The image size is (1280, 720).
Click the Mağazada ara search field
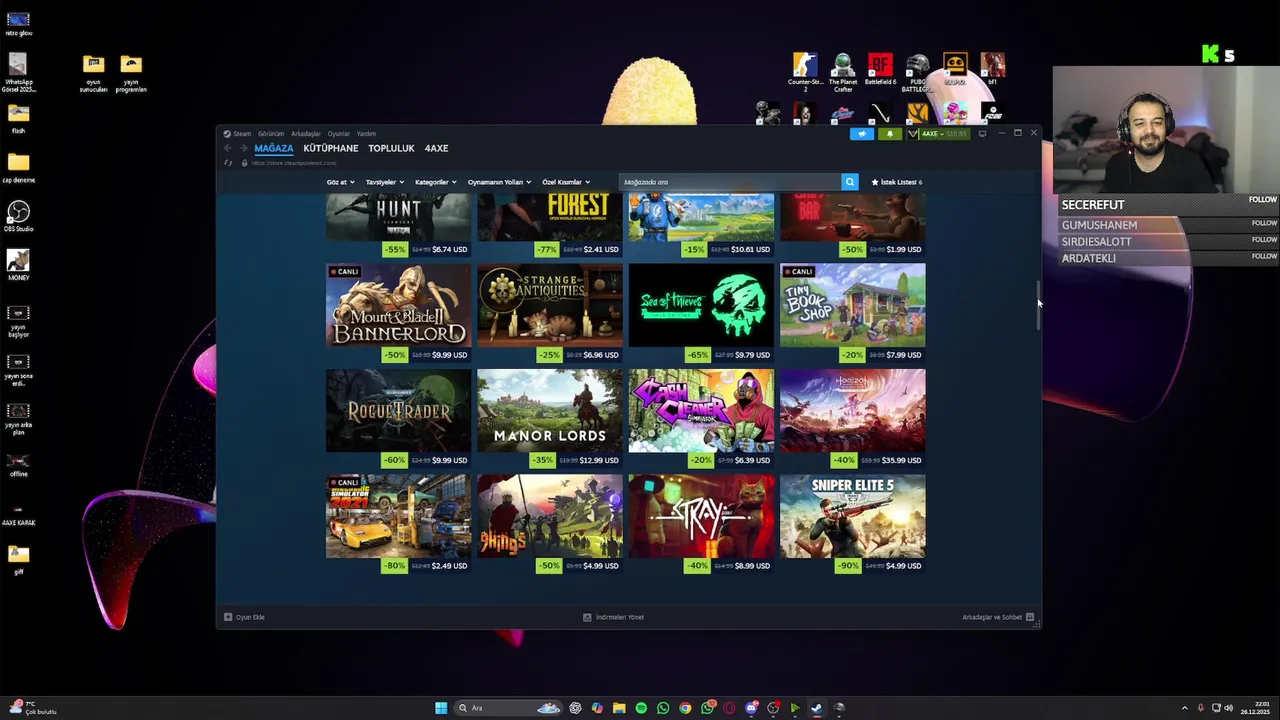730,182
